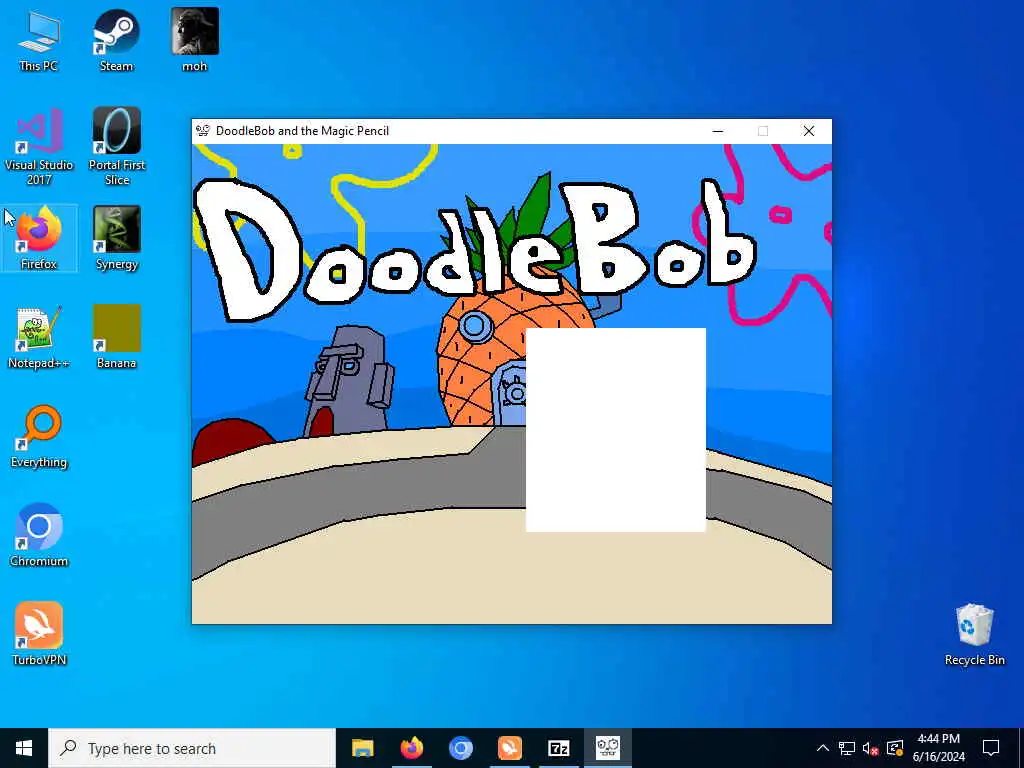Open the clock and calendar flyout

coord(938,748)
